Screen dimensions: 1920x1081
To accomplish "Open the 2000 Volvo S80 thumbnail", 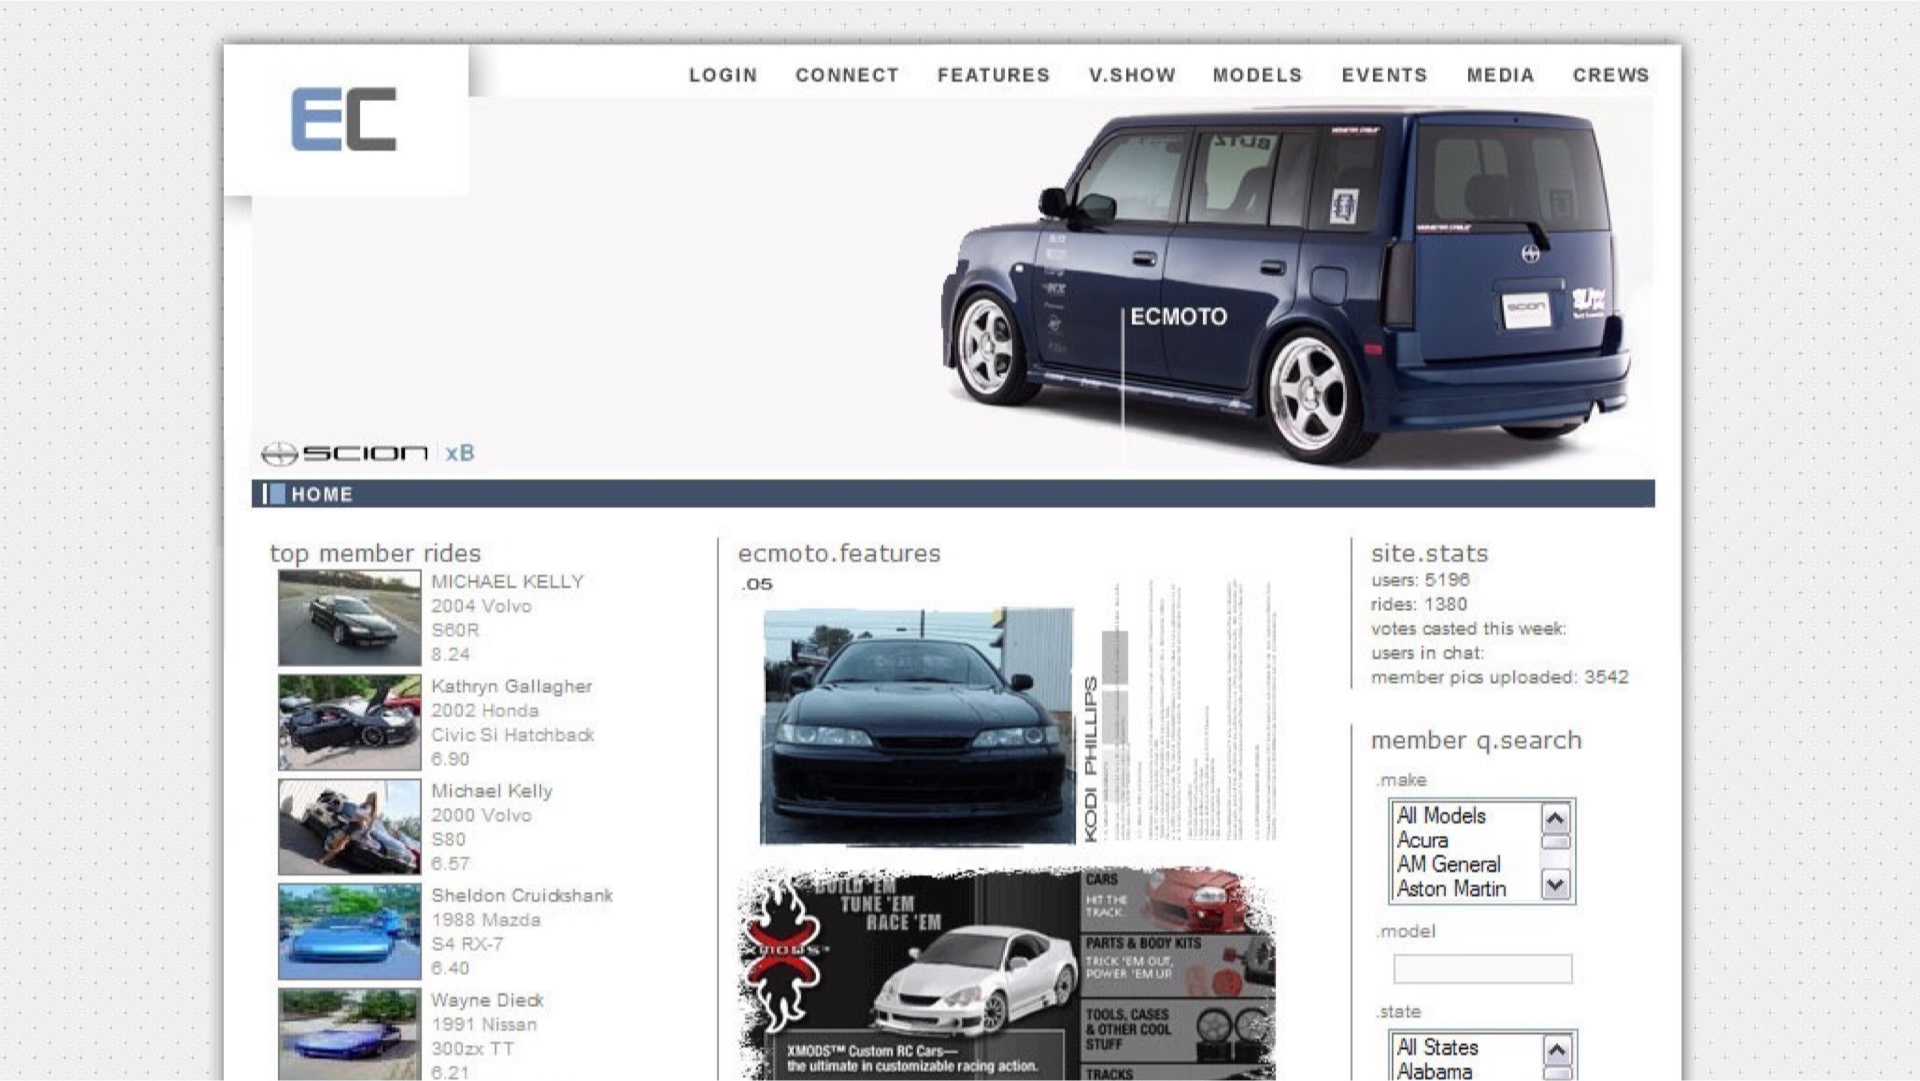I will click(349, 827).
